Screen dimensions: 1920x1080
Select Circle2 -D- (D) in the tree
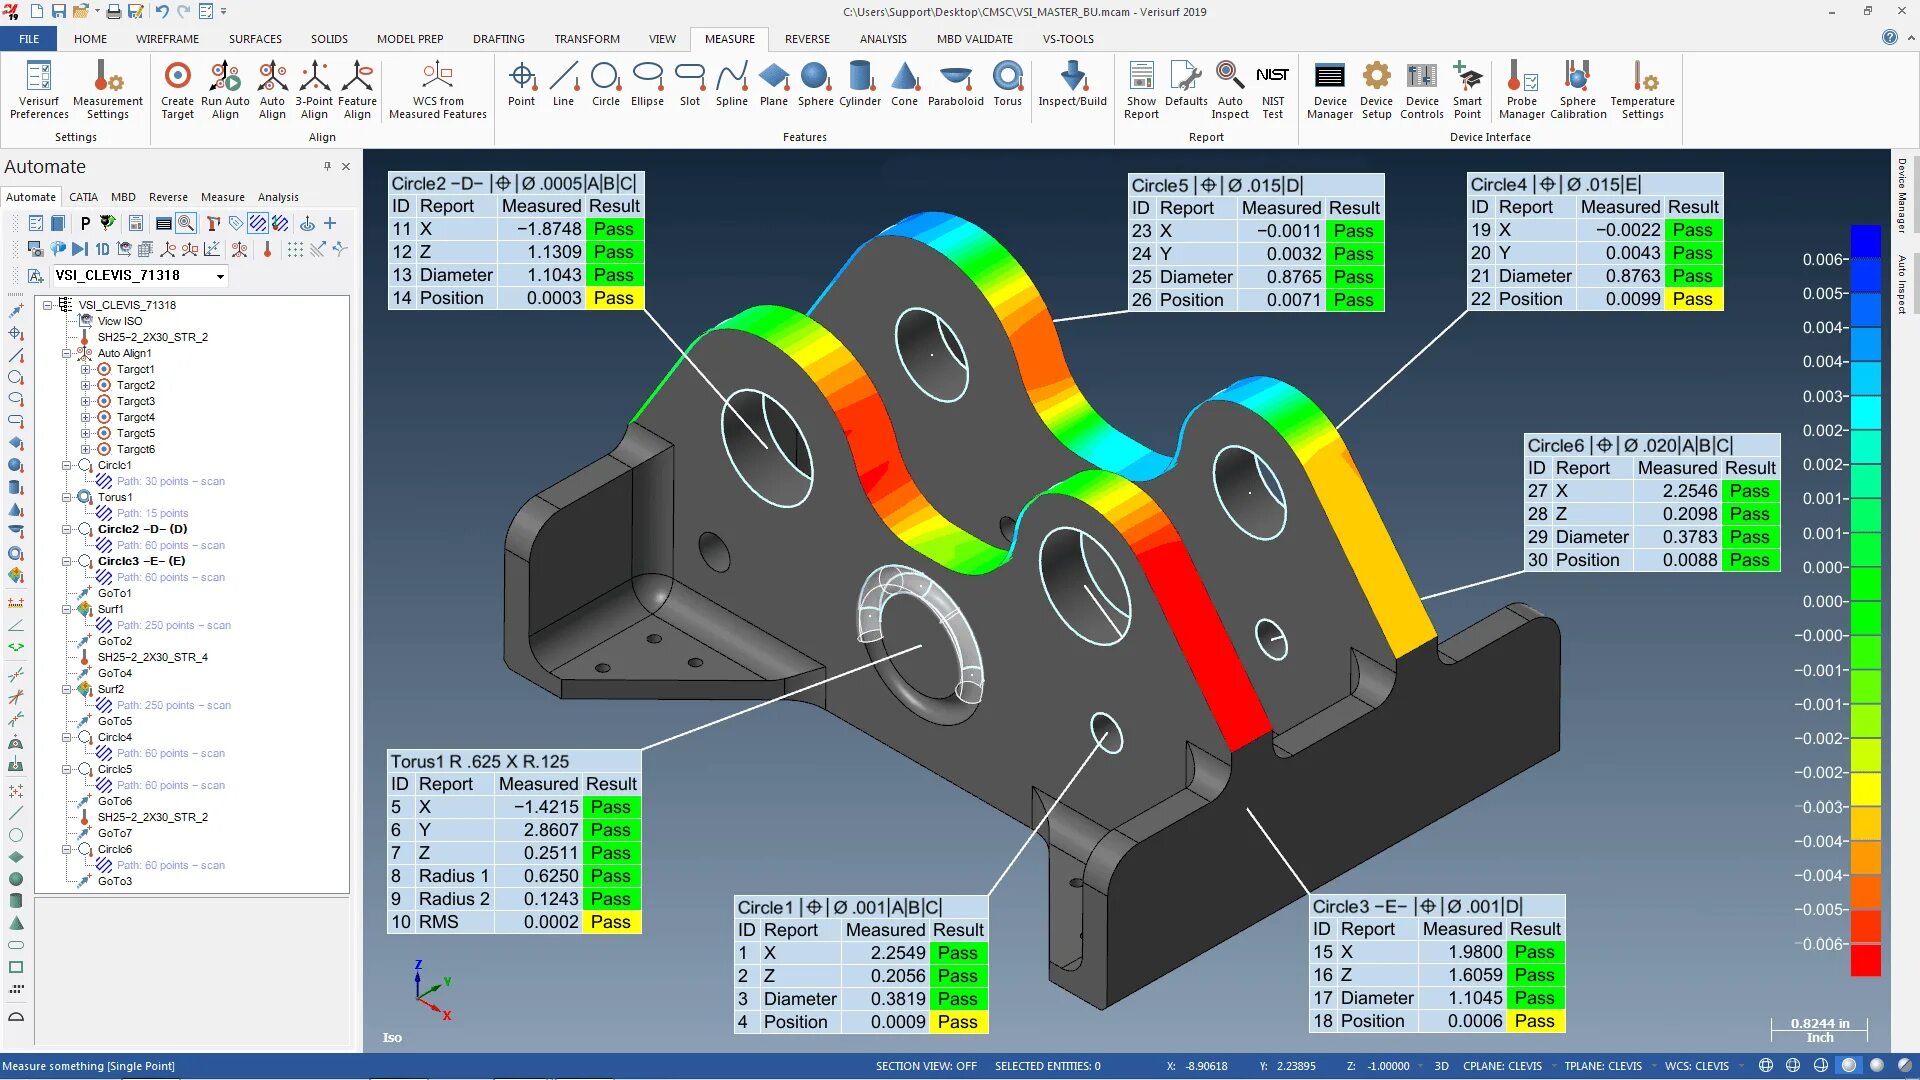(x=142, y=529)
